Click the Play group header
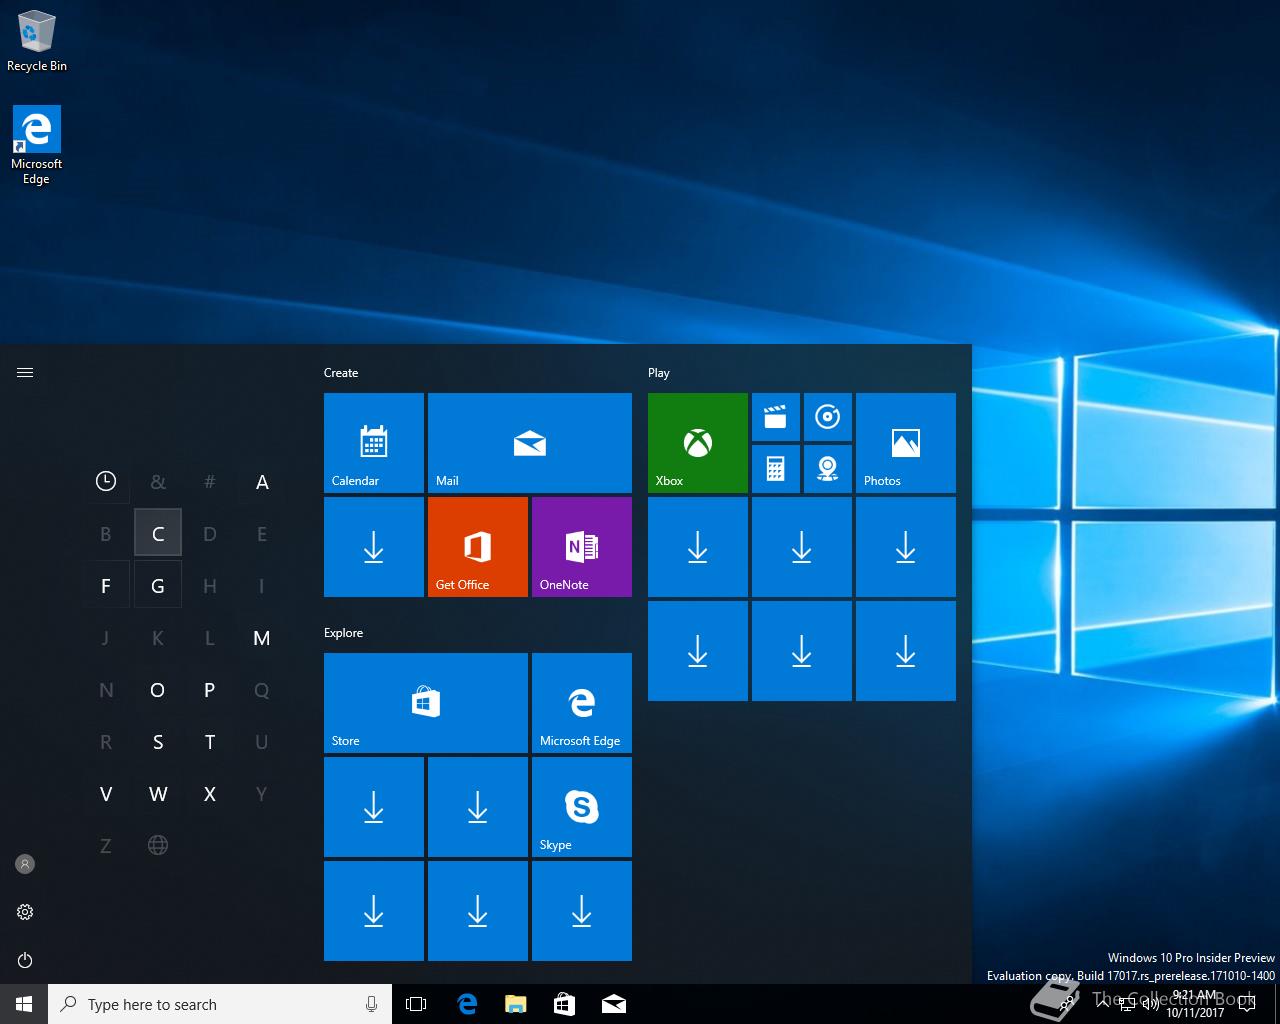Viewport: 1280px width, 1024px height. click(x=659, y=373)
